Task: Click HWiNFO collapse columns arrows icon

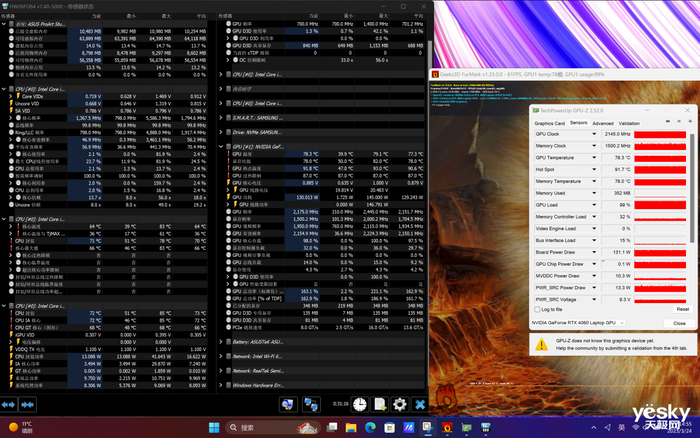Action: tap(28, 405)
